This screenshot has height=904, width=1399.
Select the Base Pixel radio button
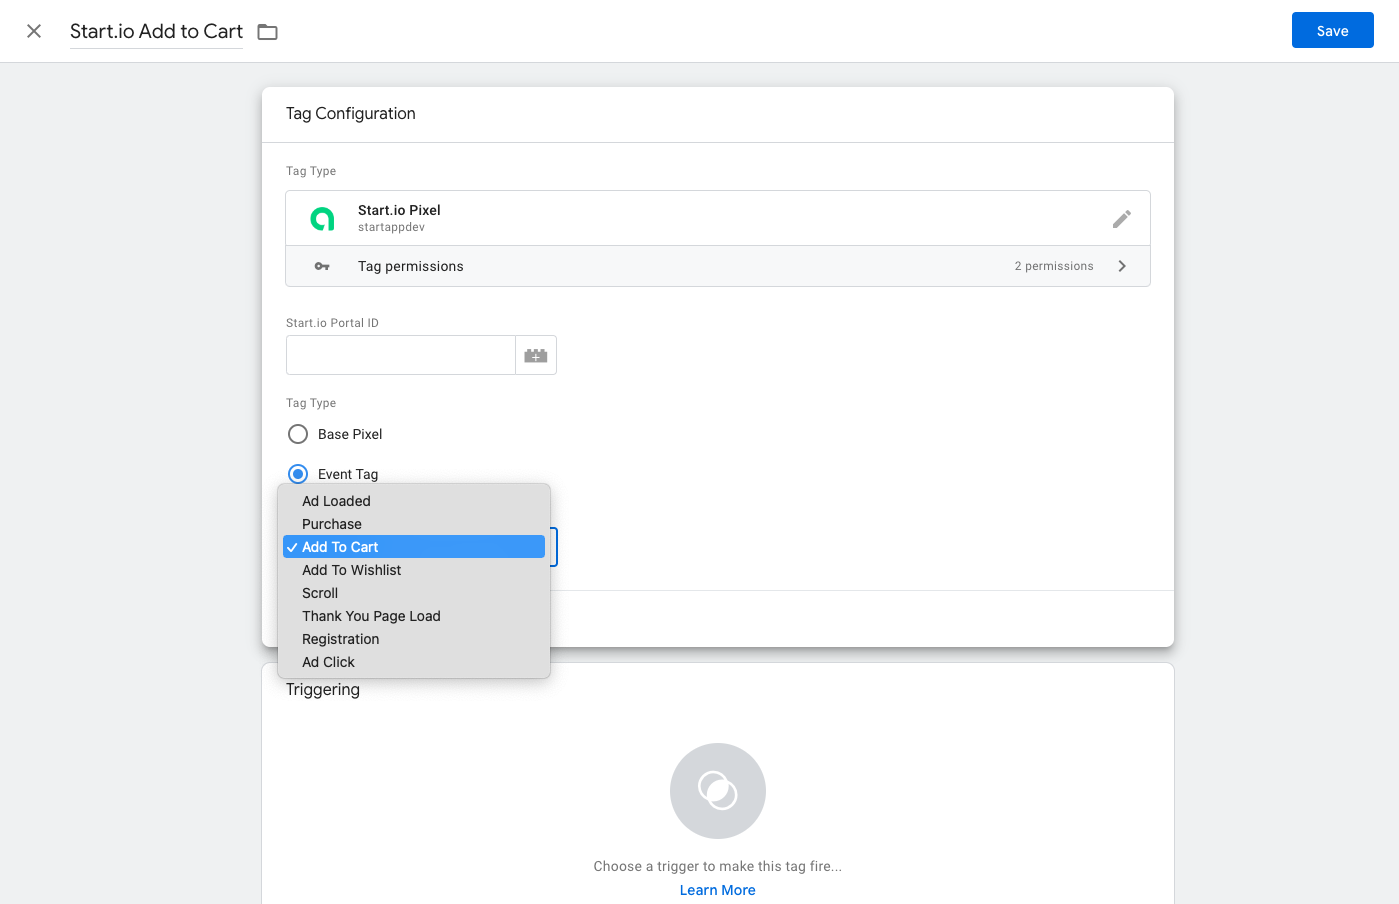[298, 434]
